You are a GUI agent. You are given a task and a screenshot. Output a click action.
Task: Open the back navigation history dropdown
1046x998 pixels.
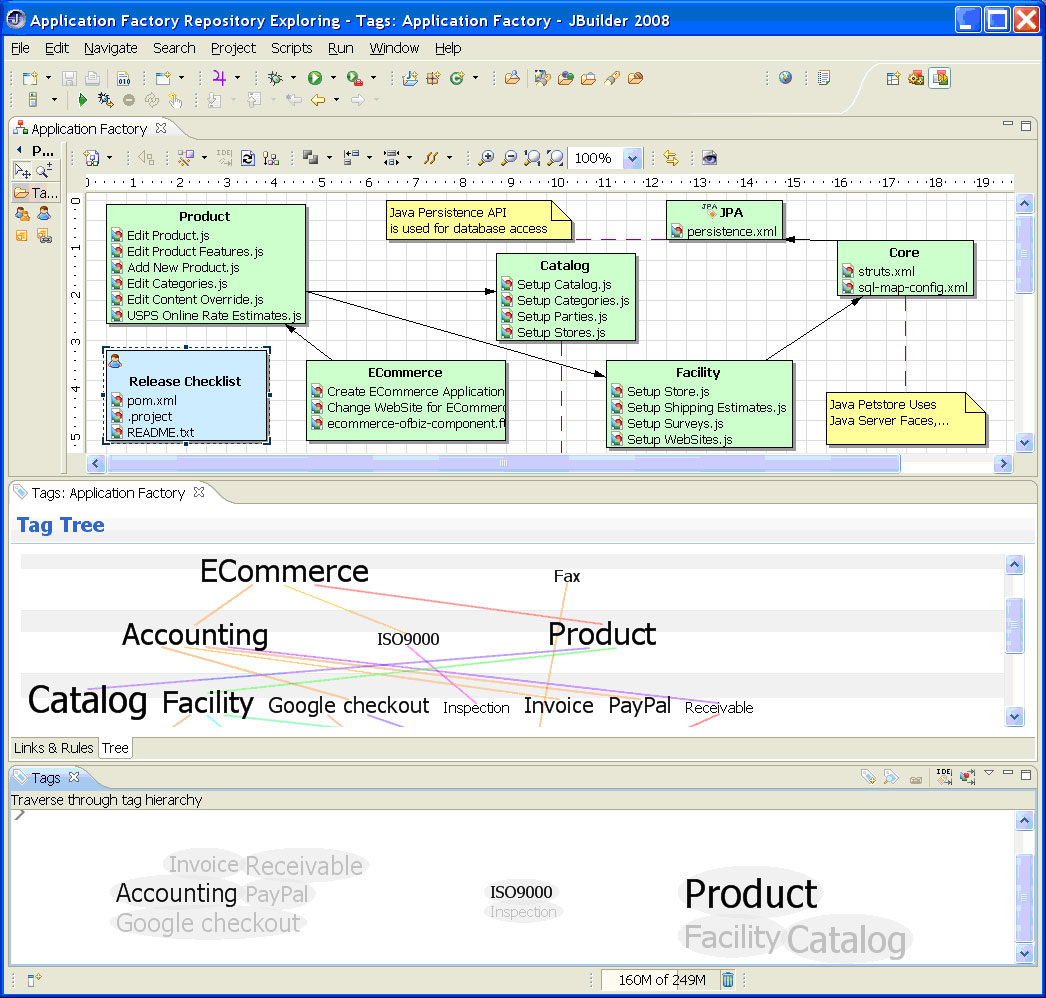[x=336, y=100]
